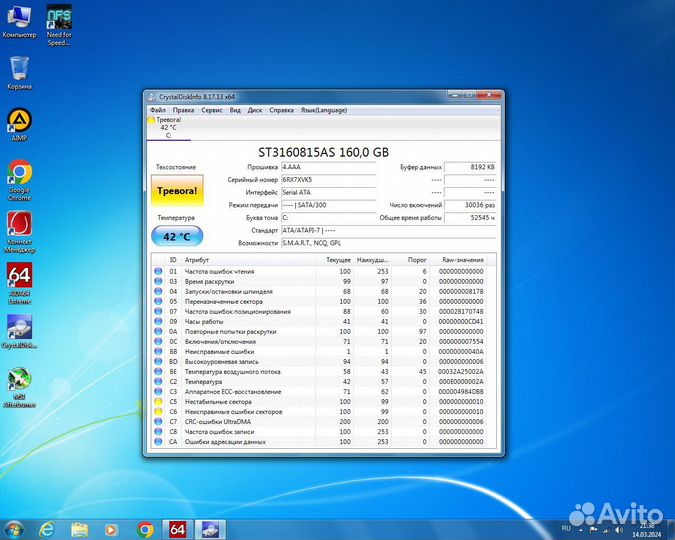Click the yellow status icon for Нестабильные сектора
This screenshot has width=675, height=540.
tap(157, 401)
